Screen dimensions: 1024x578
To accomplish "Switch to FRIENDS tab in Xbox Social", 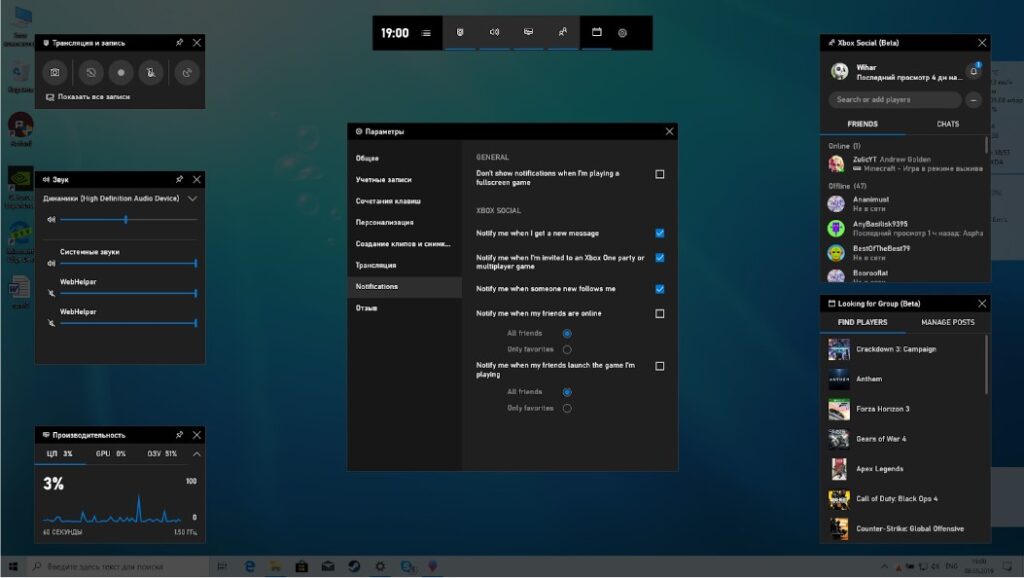I will [x=863, y=124].
